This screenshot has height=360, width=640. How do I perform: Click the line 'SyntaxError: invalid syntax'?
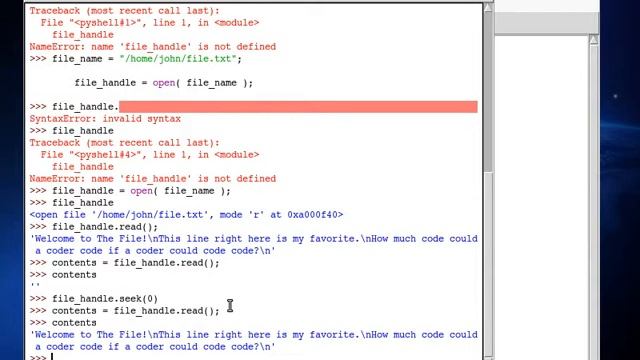pos(105,119)
